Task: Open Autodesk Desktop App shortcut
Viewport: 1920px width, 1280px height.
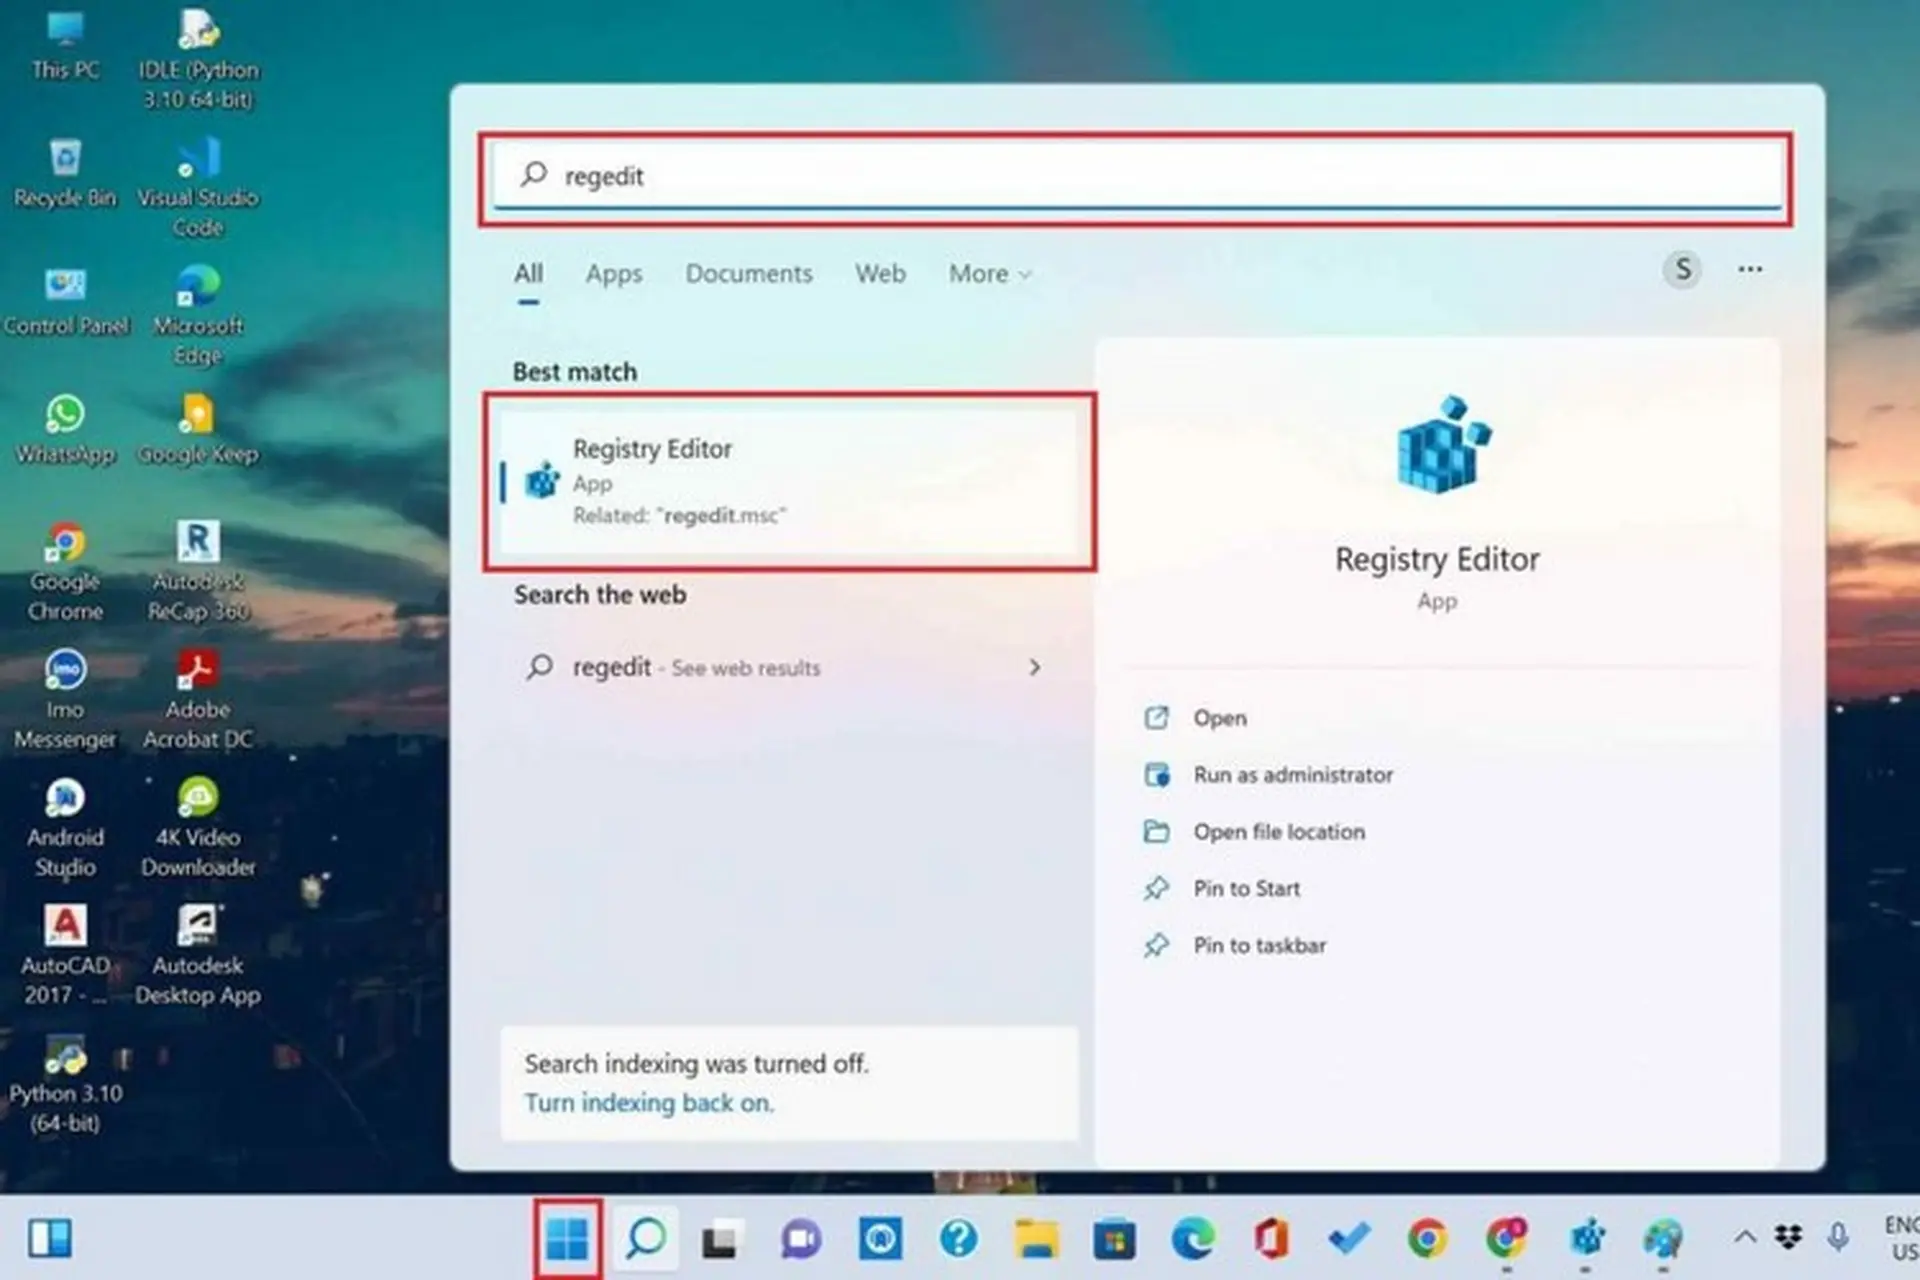Action: (x=198, y=955)
